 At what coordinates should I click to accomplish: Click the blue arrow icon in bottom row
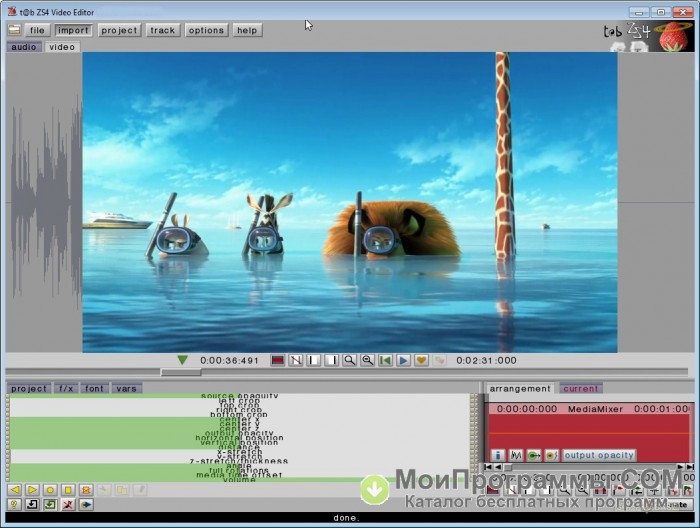[x=86, y=505]
